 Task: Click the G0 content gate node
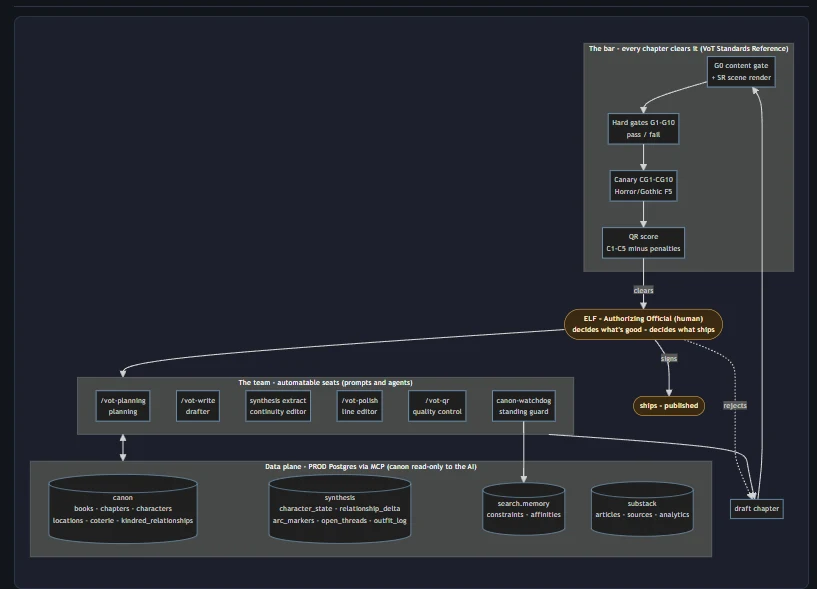pos(741,71)
